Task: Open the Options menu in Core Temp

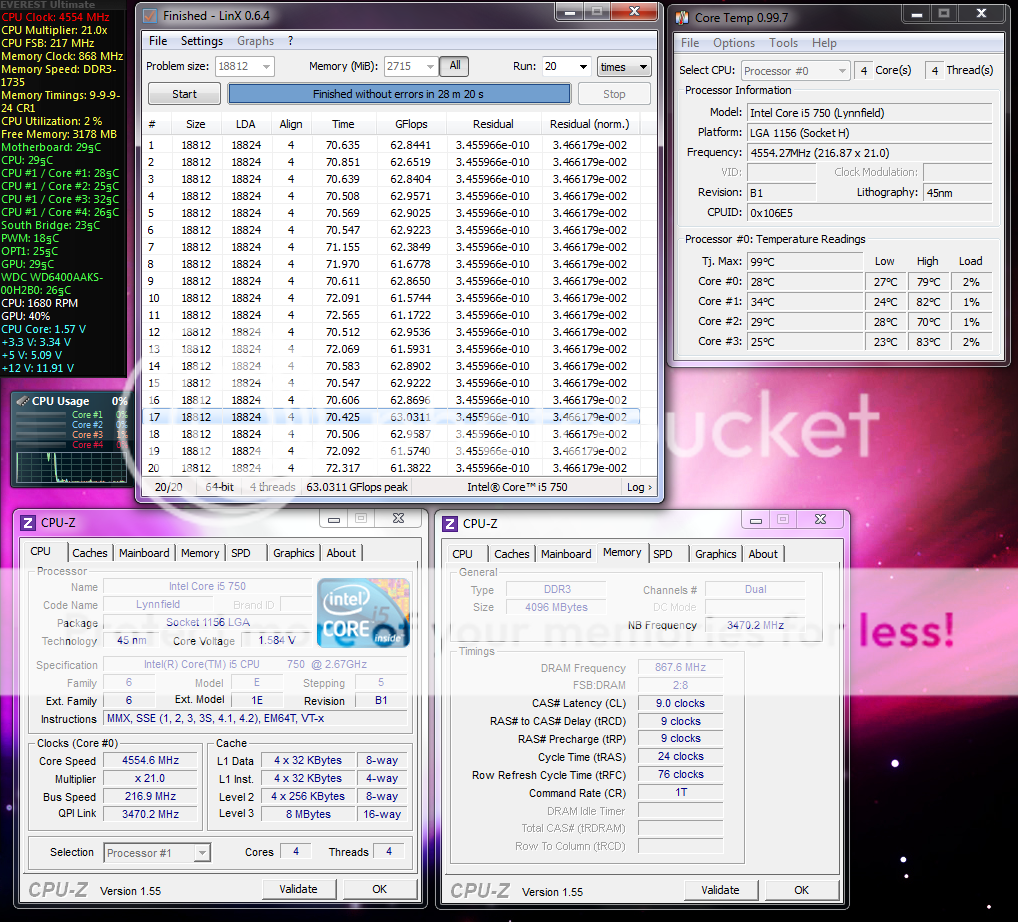Action: 733,43
